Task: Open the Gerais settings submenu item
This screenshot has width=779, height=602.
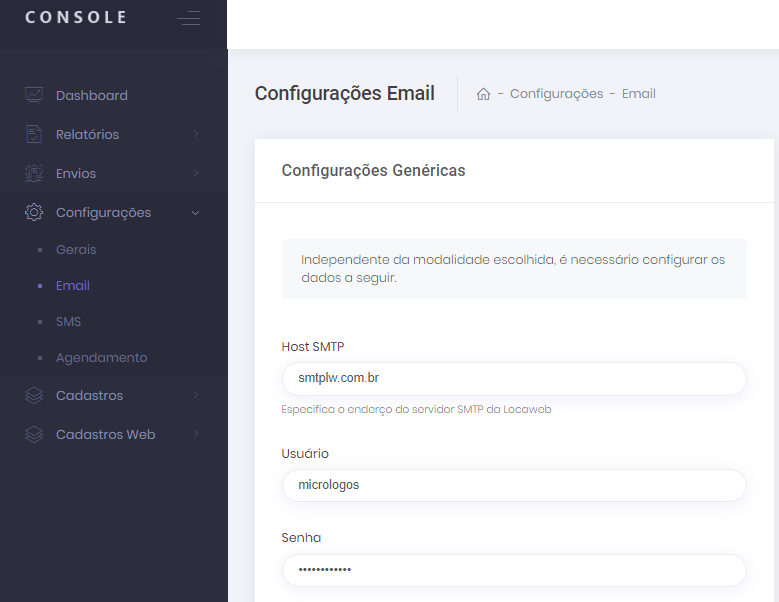Action: tap(76, 249)
